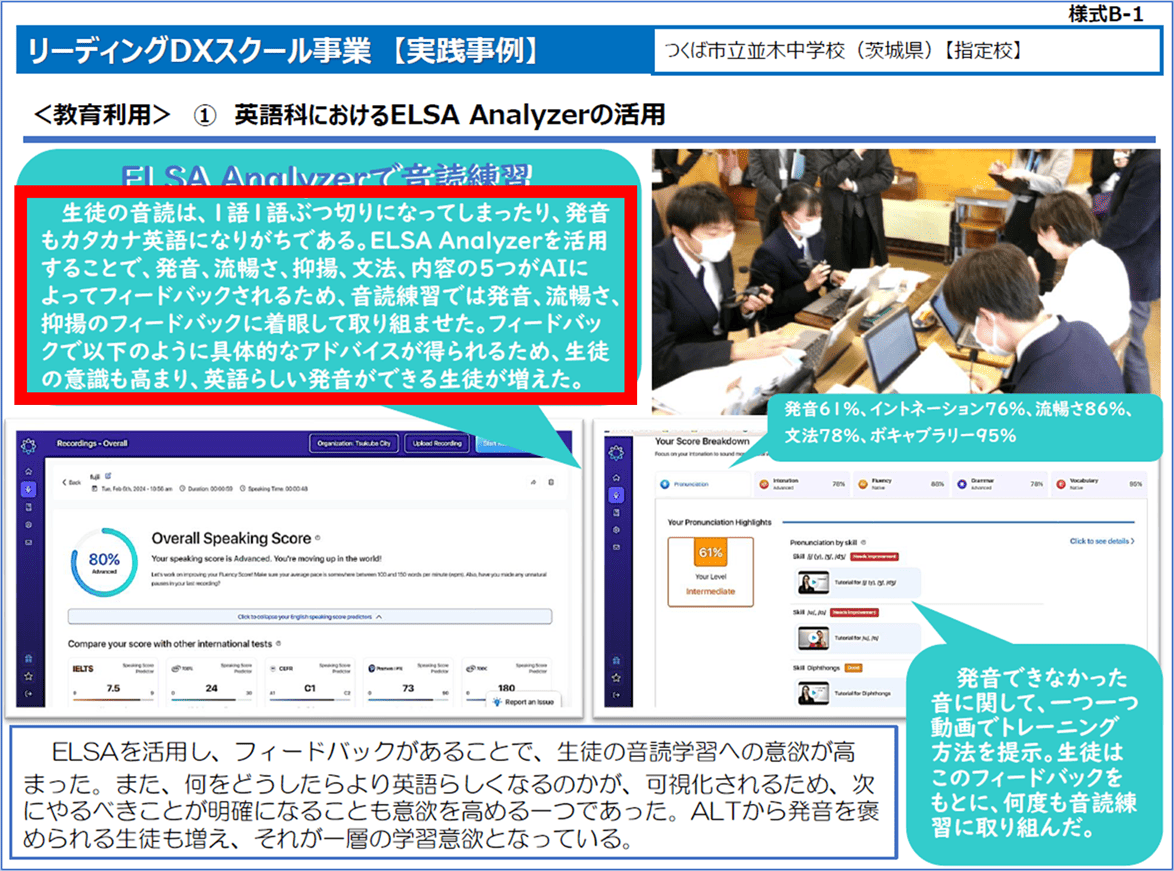The width and height of the screenshot is (1174, 871).
Task: Click trash icon on the recording header
Action: click(551, 482)
